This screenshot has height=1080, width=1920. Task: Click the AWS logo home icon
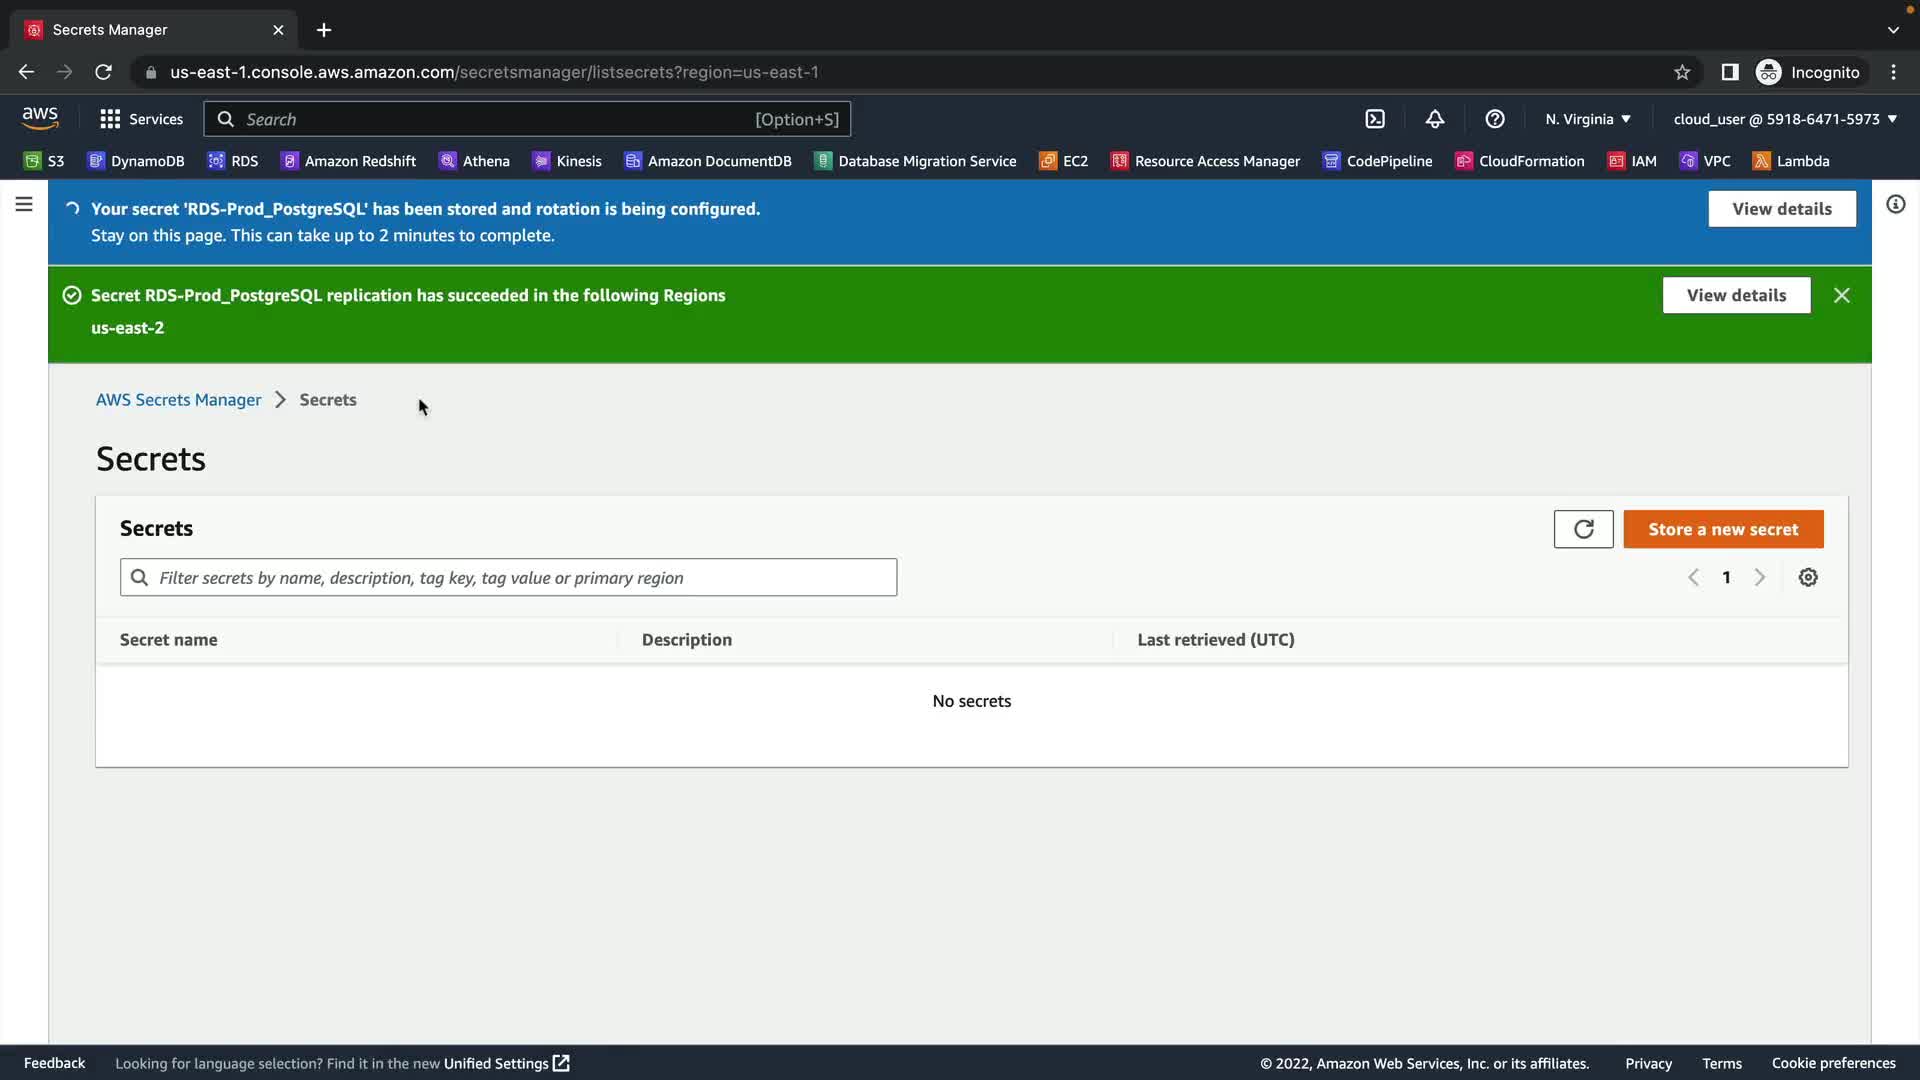click(40, 118)
